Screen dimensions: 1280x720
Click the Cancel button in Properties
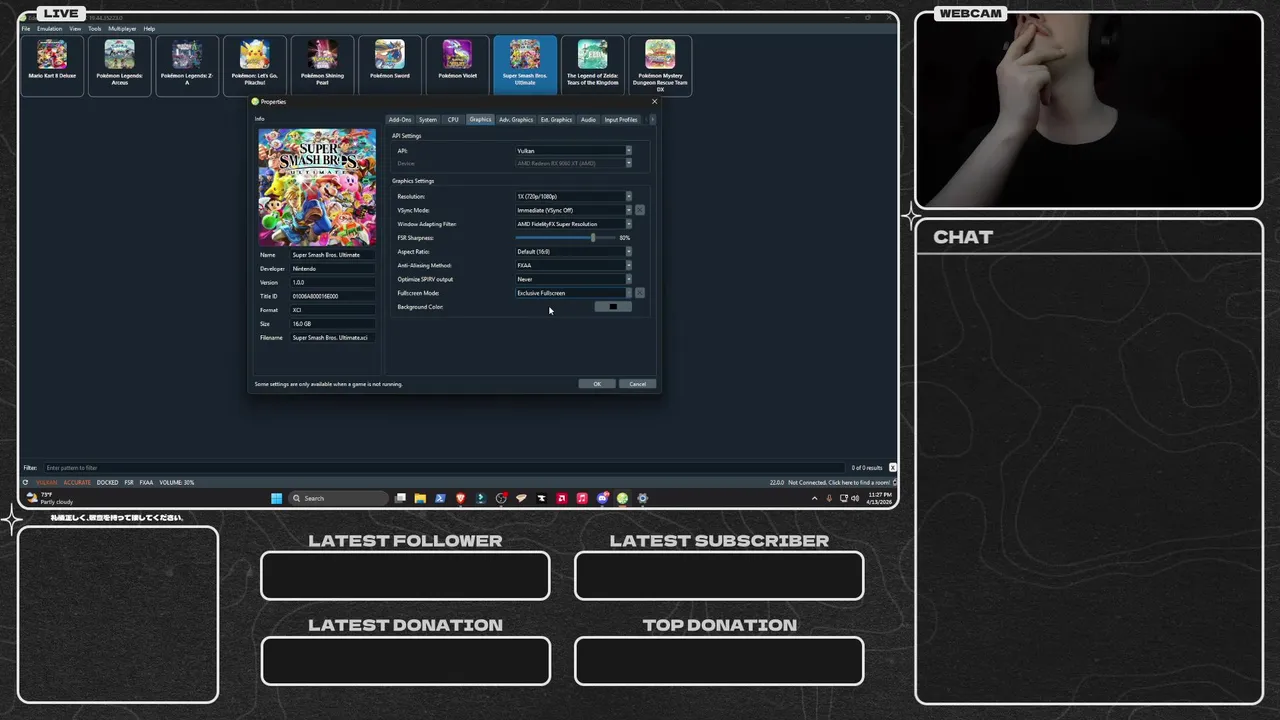[x=638, y=384]
